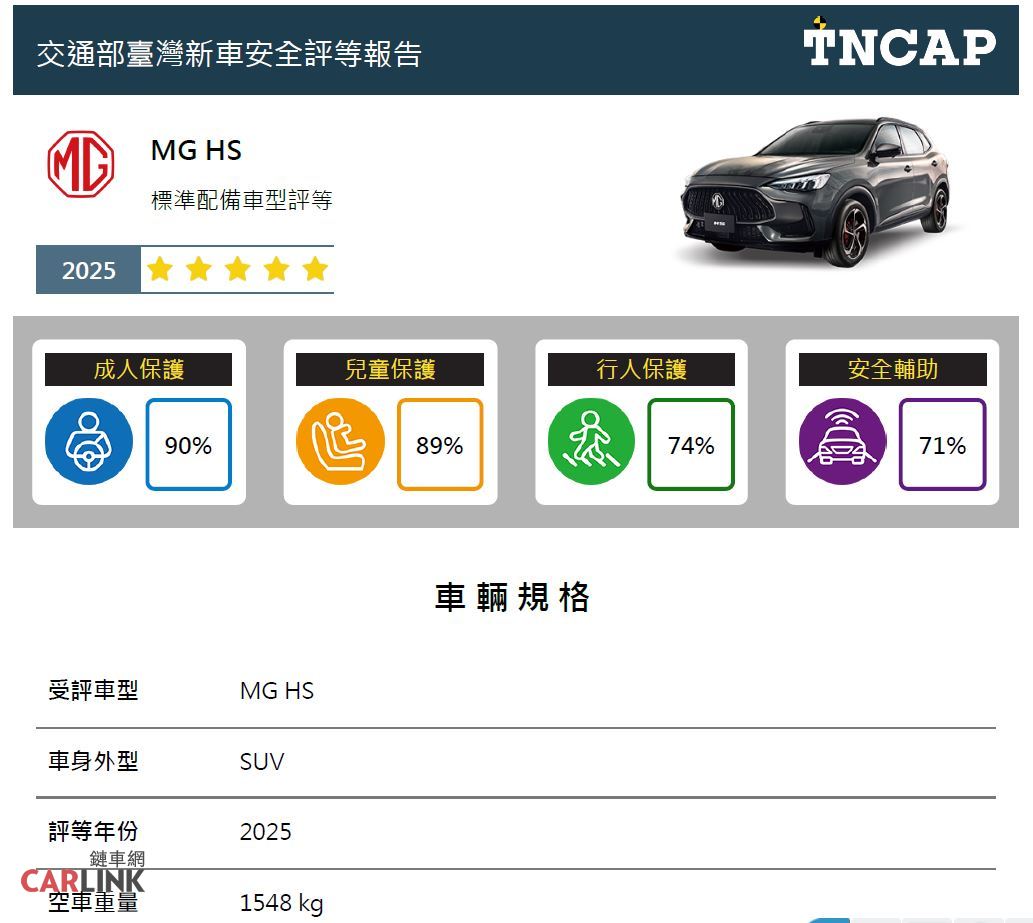The width and height of the screenshot is (1033, 923).
Task: Select the 兒童保護 category label
Action: (390, 369)
